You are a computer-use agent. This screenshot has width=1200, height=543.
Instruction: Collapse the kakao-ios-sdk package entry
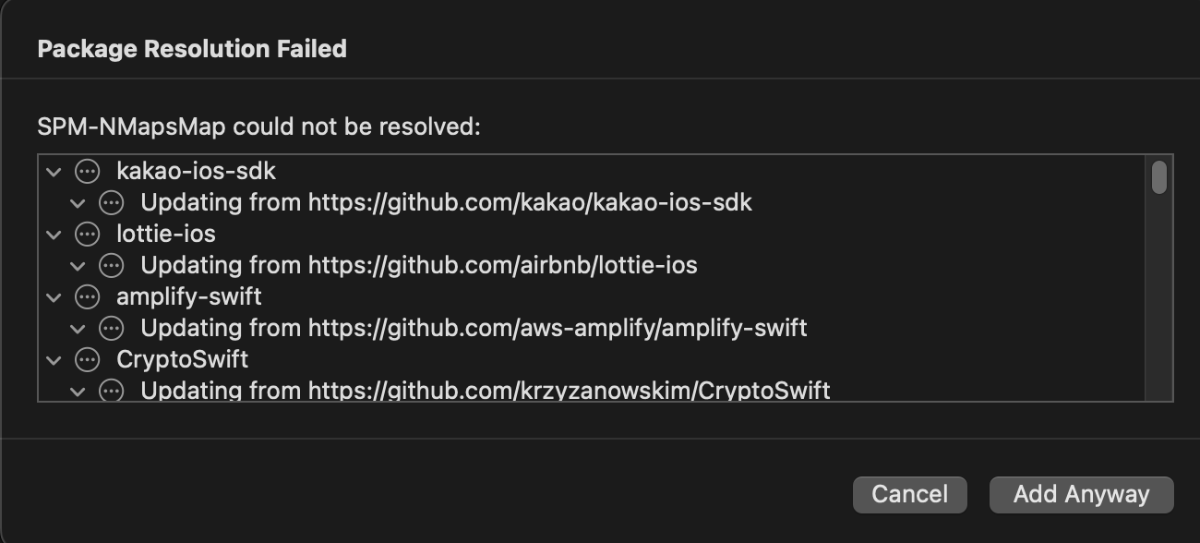pyautogui.click(x=54, y=172)
